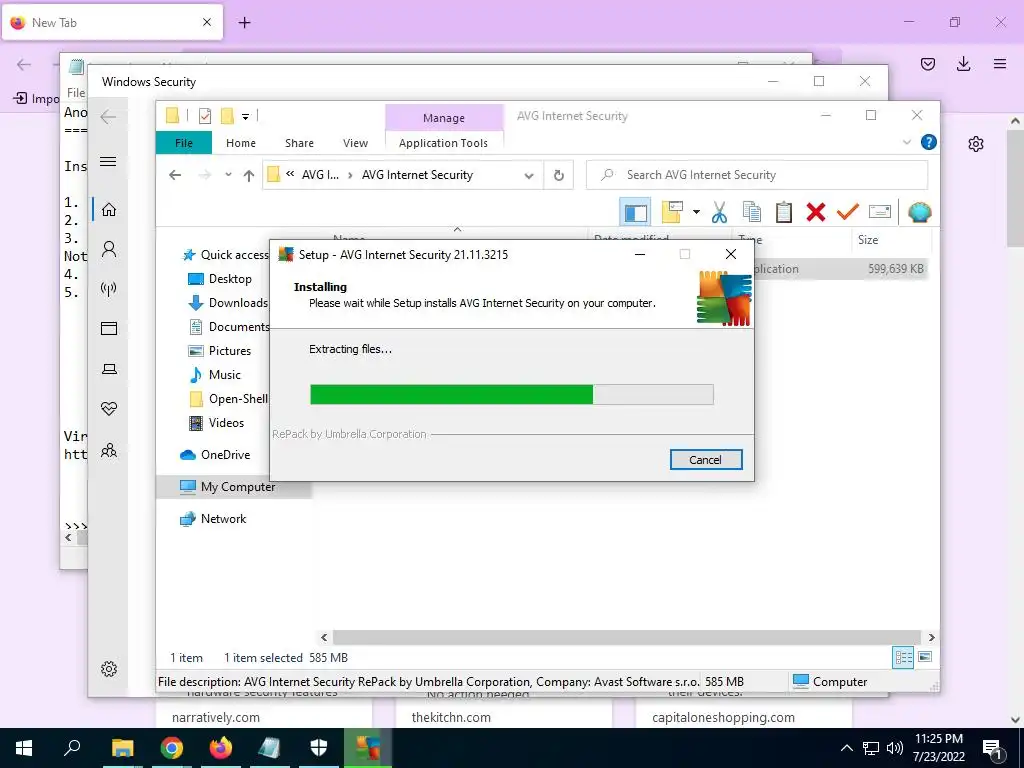Click the extracting files progress bar

coord(512,394)
